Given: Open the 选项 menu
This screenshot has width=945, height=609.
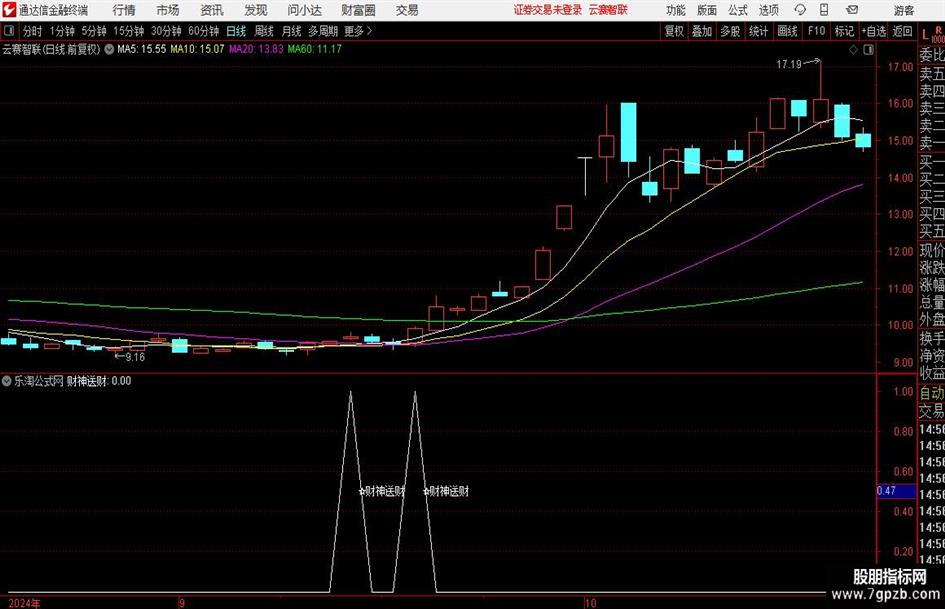Looking at the screenshot, I should (768, 10).
